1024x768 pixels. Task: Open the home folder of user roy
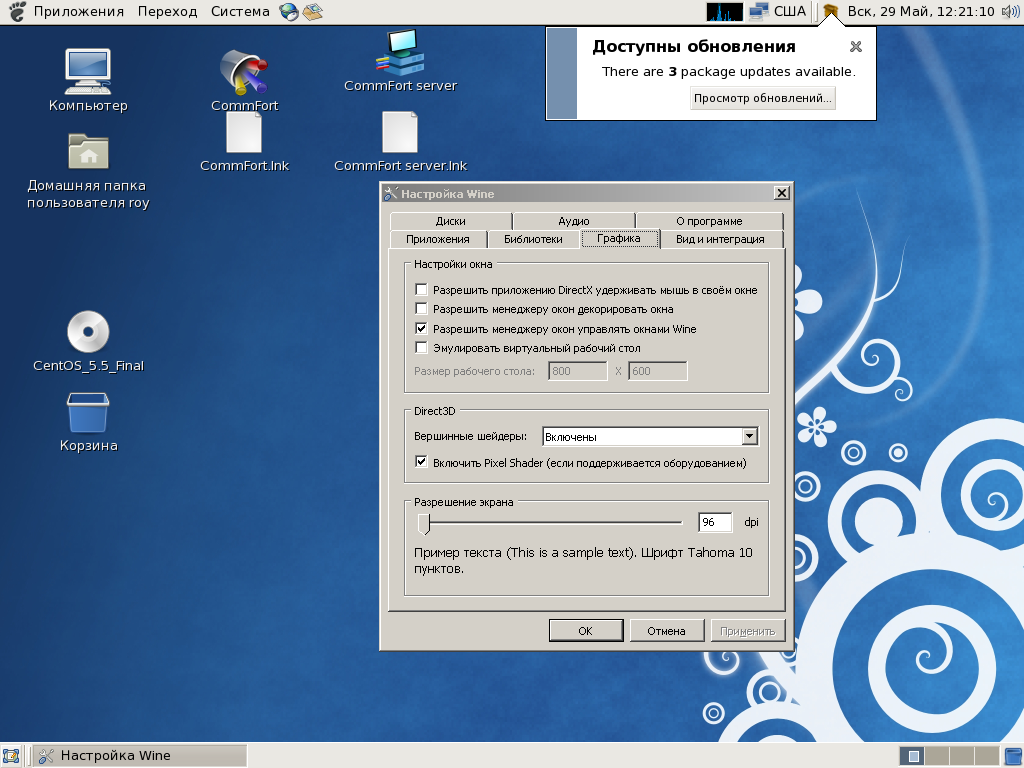[x=88, y=152]
